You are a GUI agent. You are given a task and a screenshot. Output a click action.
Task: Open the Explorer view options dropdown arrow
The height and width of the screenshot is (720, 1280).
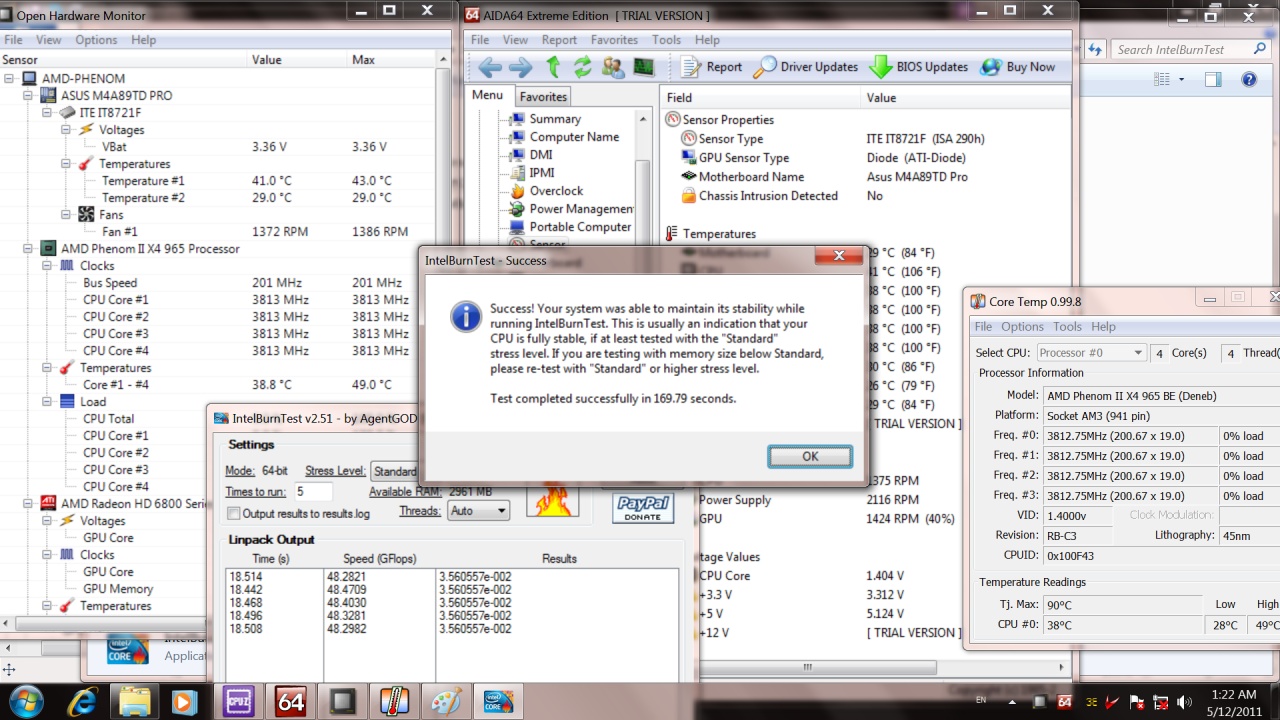tap(1181, 79)
